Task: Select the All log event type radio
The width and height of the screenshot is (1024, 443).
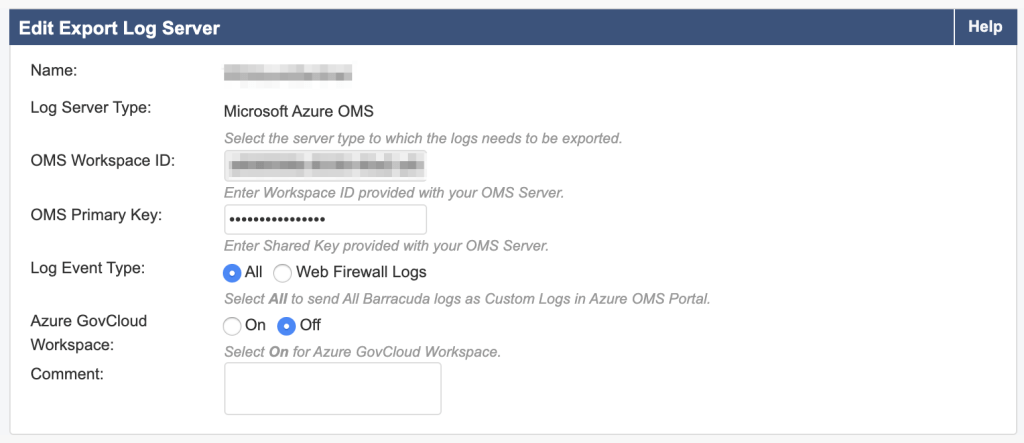Action: [232, 272]
